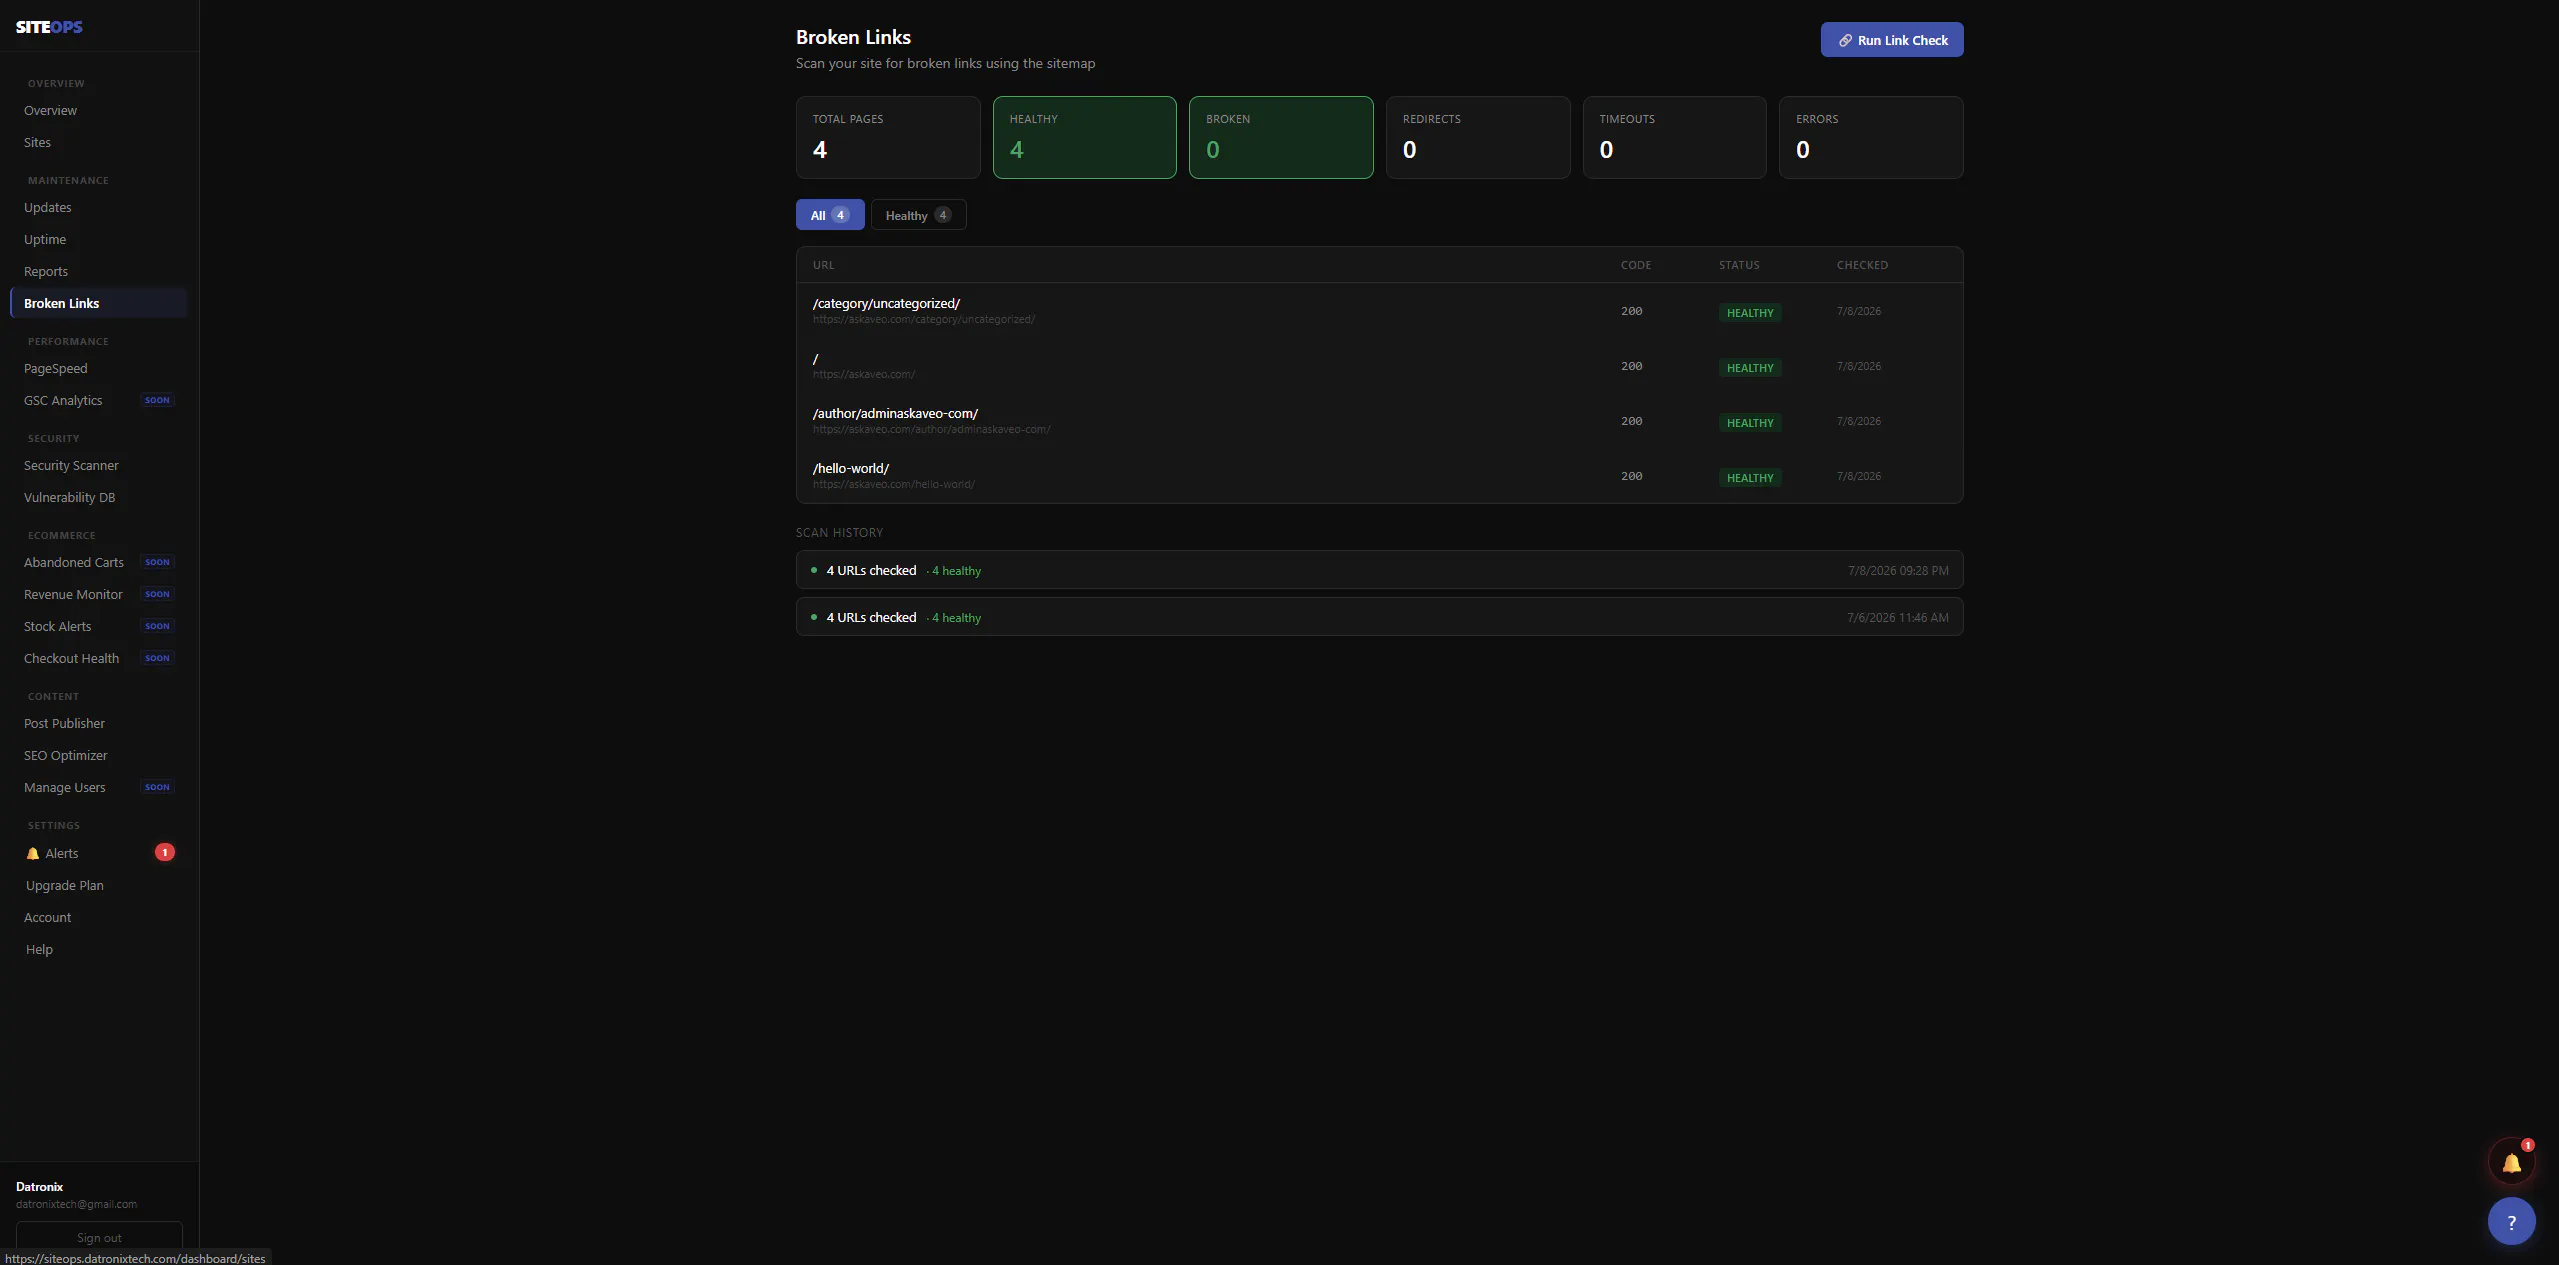Click the Broken stat card
Screen dimensions: 2559x1265
pyautogui.click(x=1281, y=137)
